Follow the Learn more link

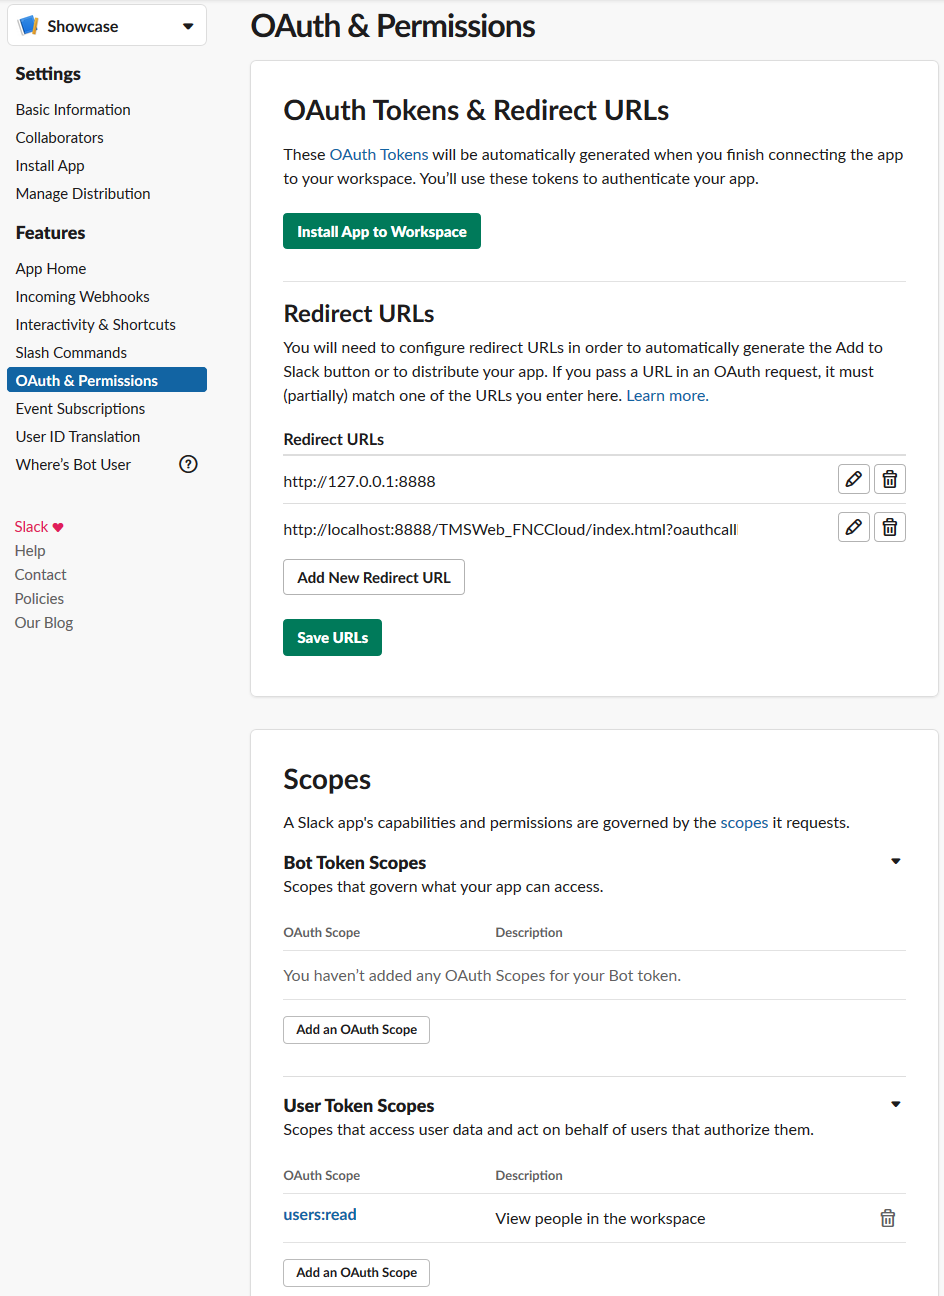[667, 396]
